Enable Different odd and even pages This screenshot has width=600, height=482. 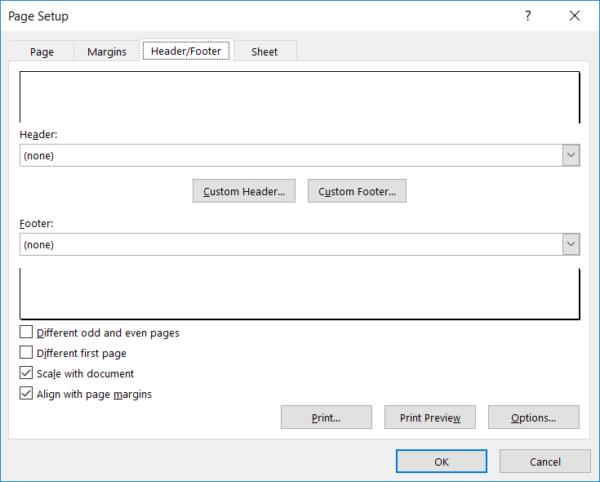pyautogui.click(x=26, y=332)
